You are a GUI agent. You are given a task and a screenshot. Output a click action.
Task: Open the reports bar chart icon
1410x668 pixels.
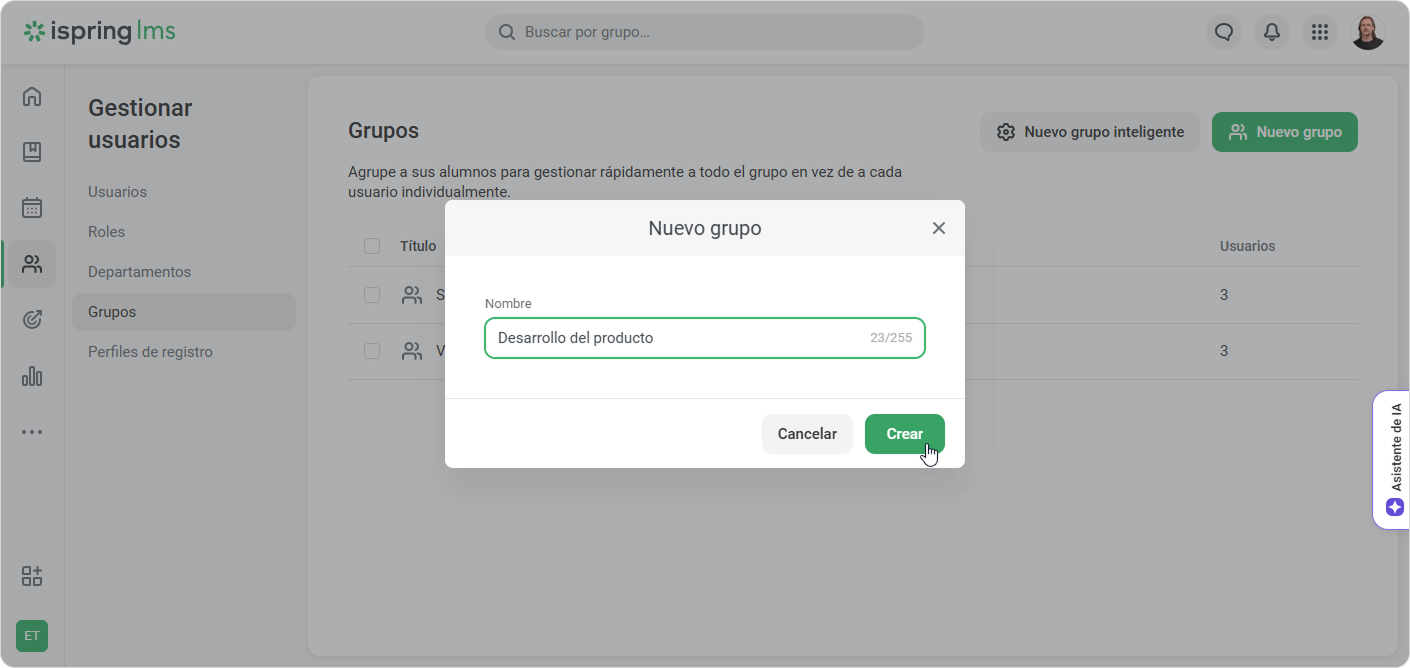point(32,376)
